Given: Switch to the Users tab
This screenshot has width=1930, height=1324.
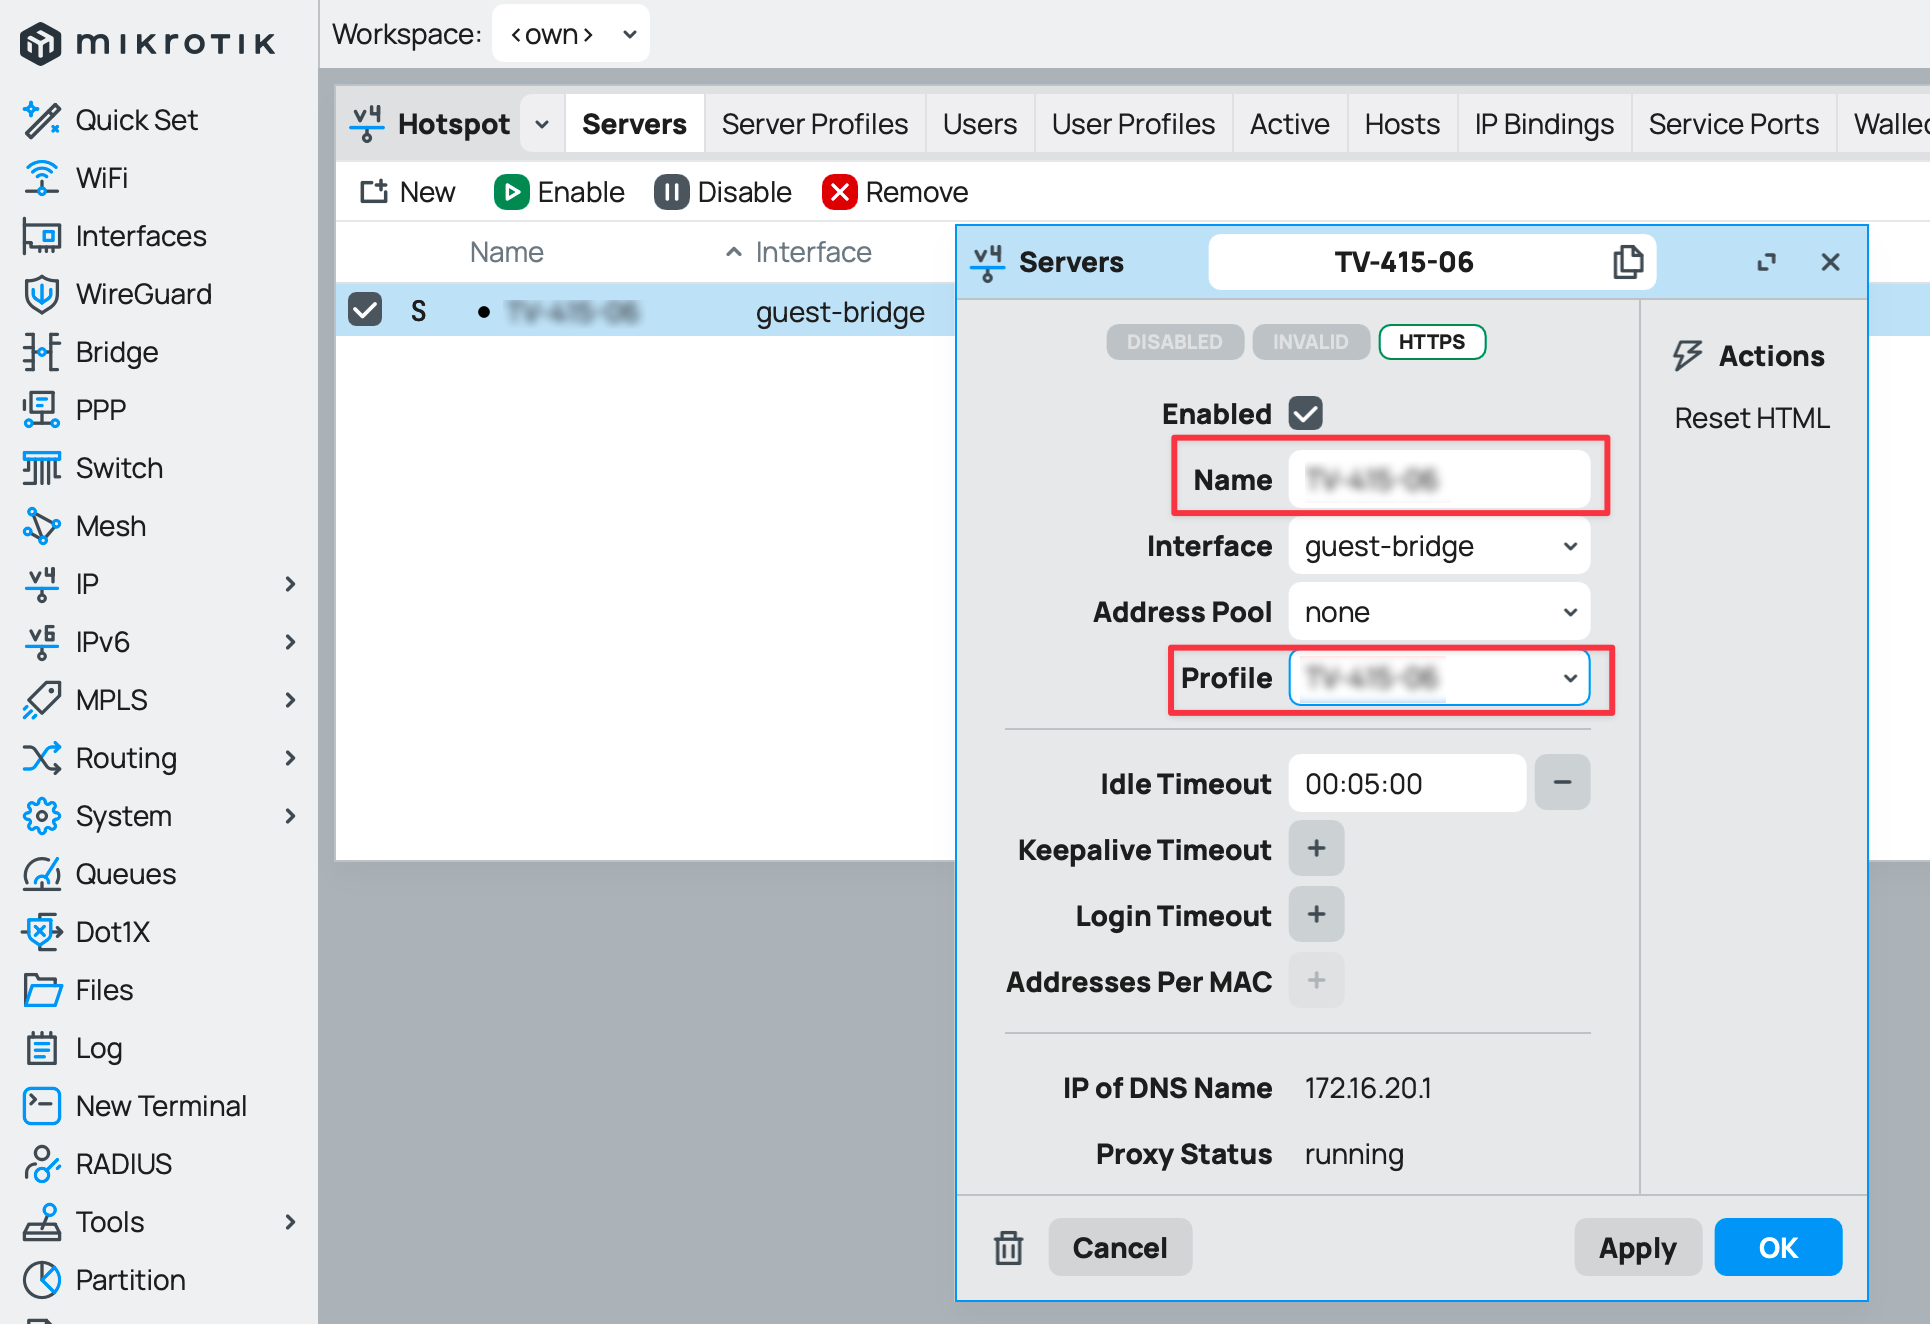Looking at the screenshot, I should [980, 124].
